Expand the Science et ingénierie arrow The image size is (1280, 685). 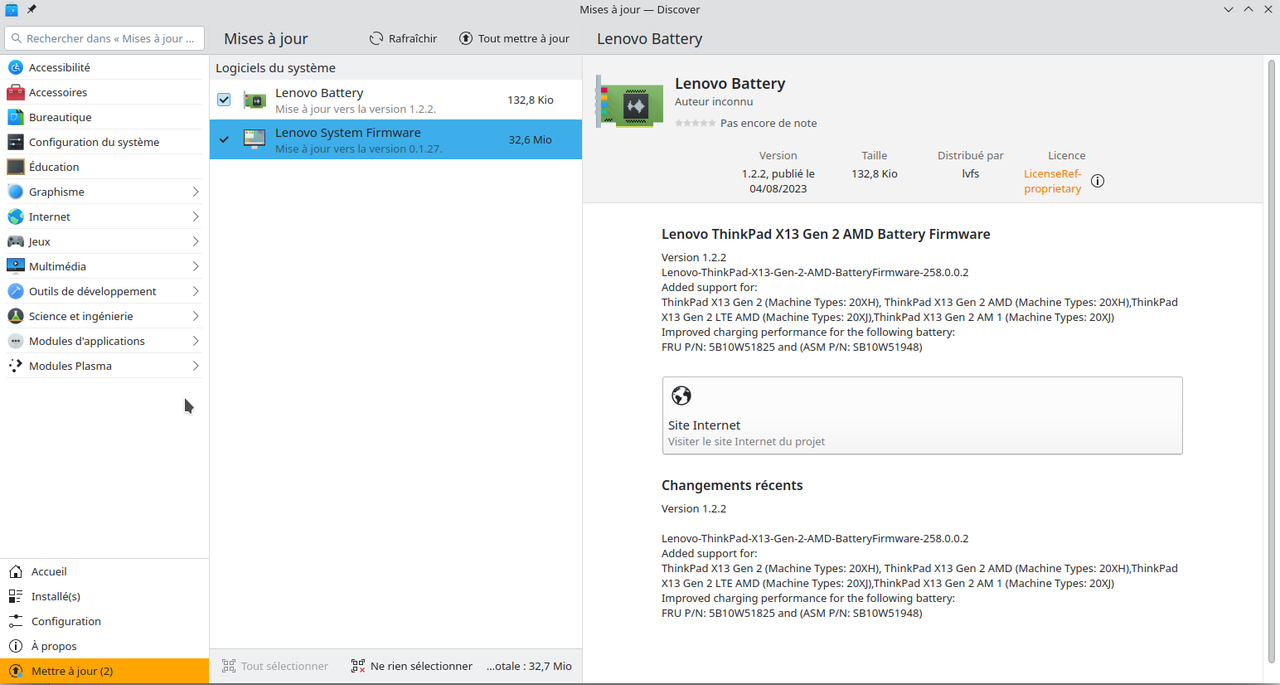tap(195, 316)
